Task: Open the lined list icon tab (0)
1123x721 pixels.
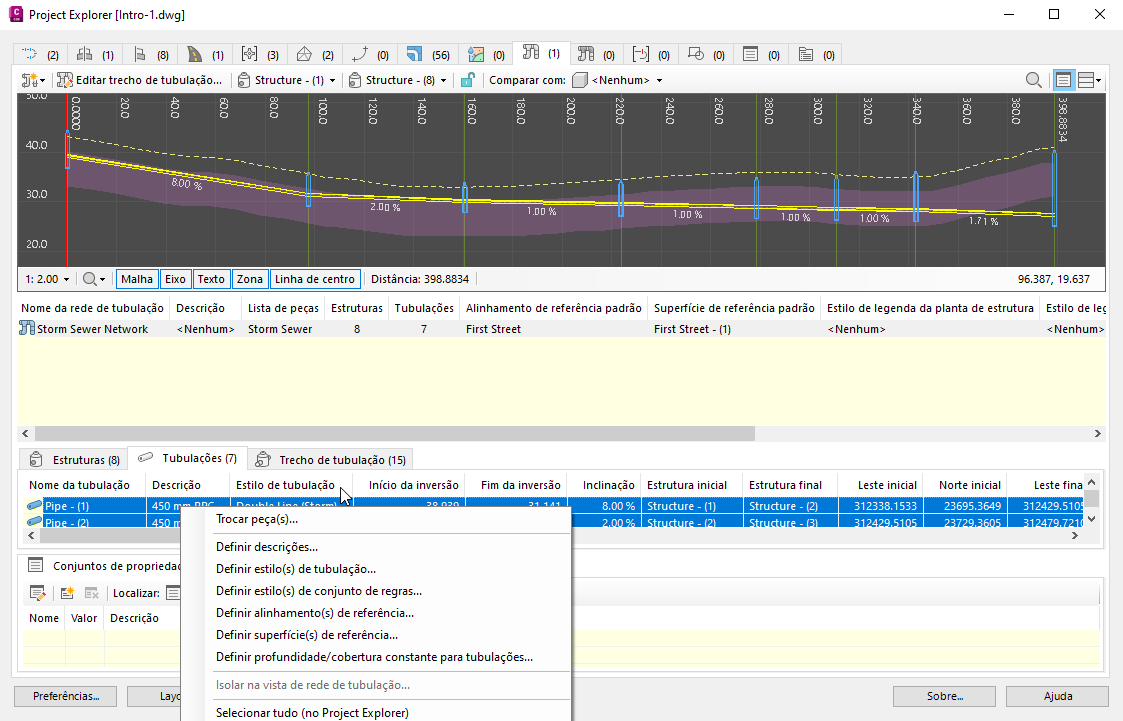Action: pos(761,54)
